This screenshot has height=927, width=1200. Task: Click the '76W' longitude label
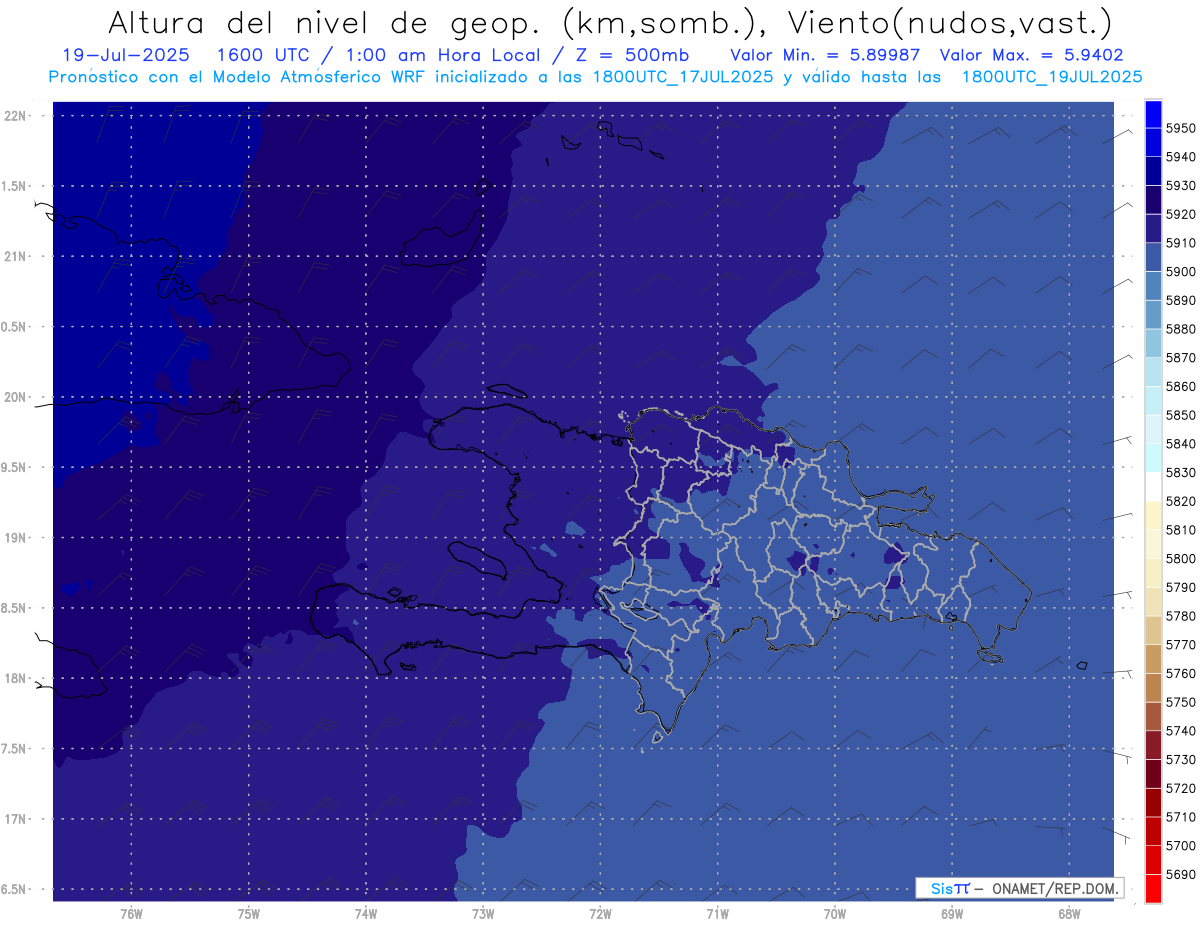(x=131, y=914)
